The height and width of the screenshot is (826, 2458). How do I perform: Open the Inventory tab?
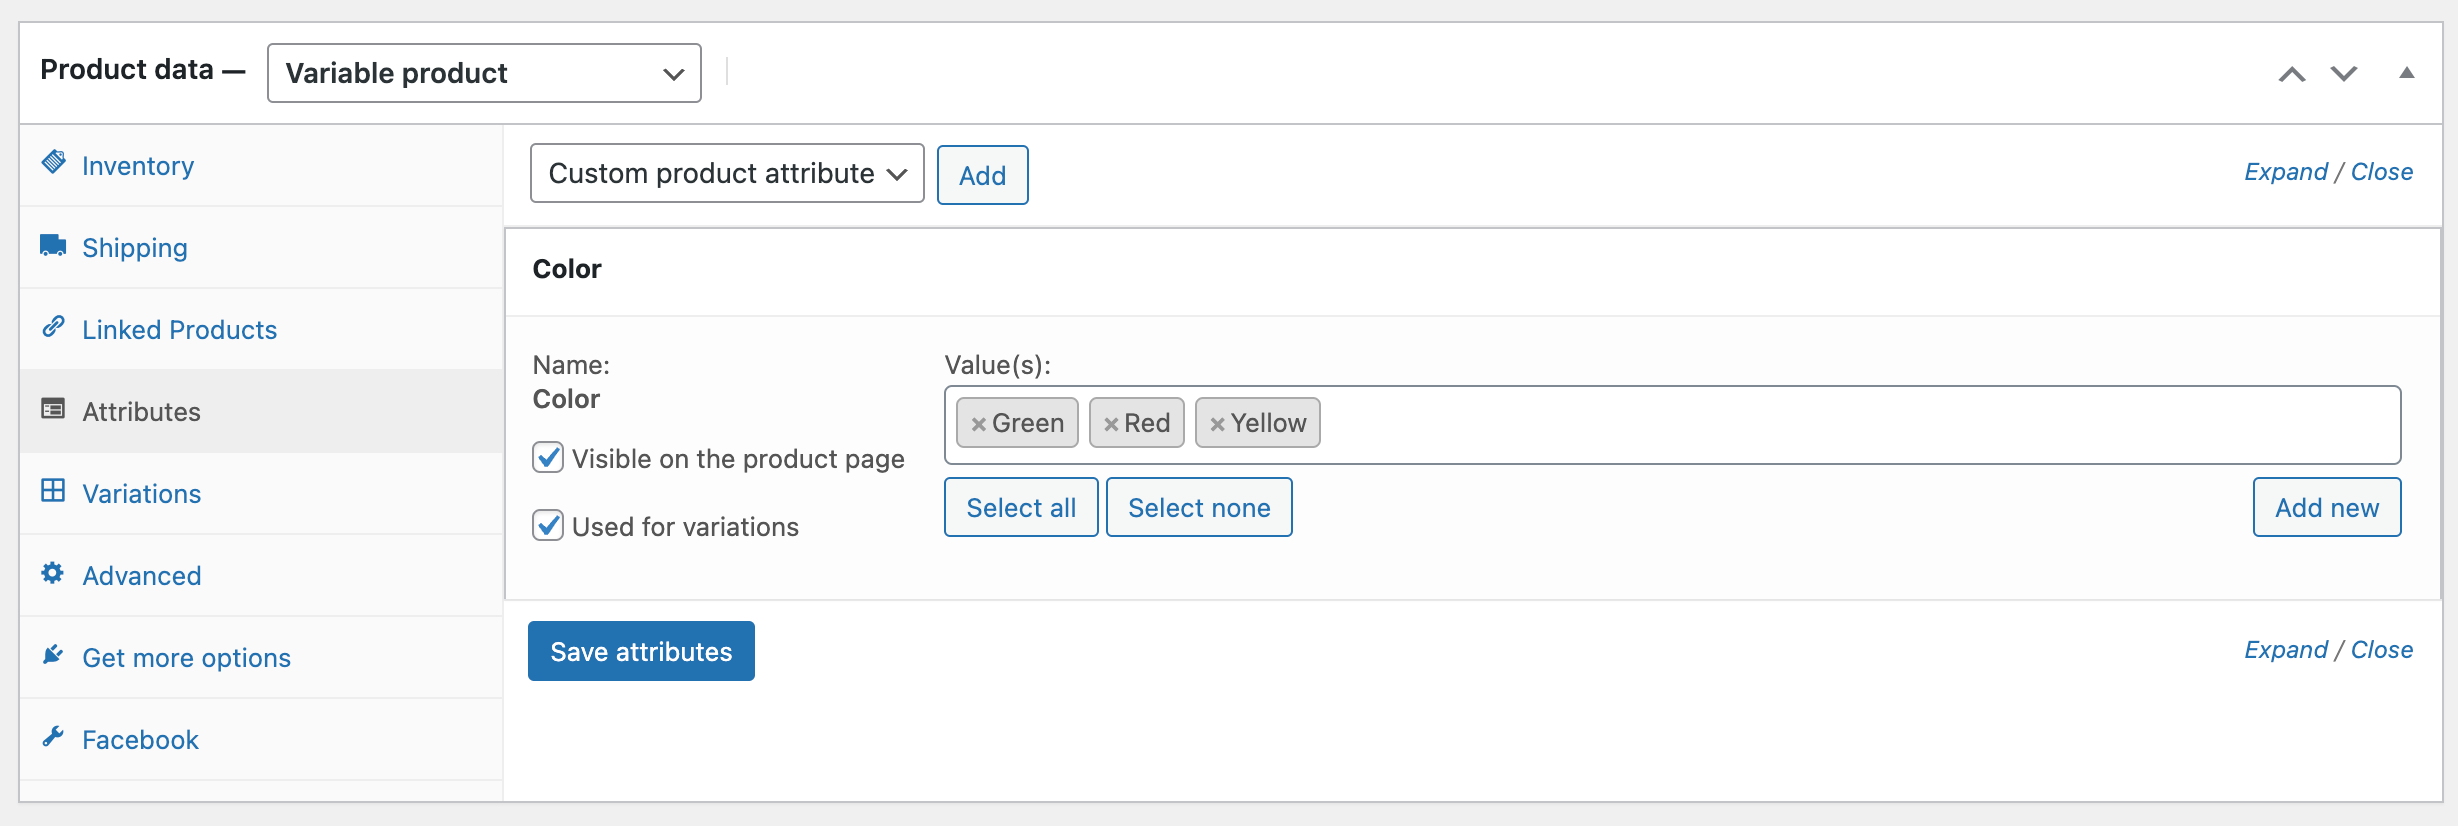click(261, 166)
